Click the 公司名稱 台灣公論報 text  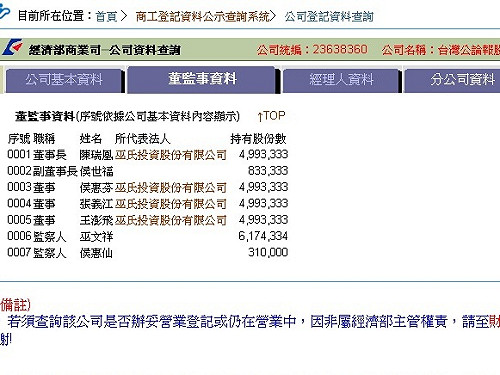[441, 50]
